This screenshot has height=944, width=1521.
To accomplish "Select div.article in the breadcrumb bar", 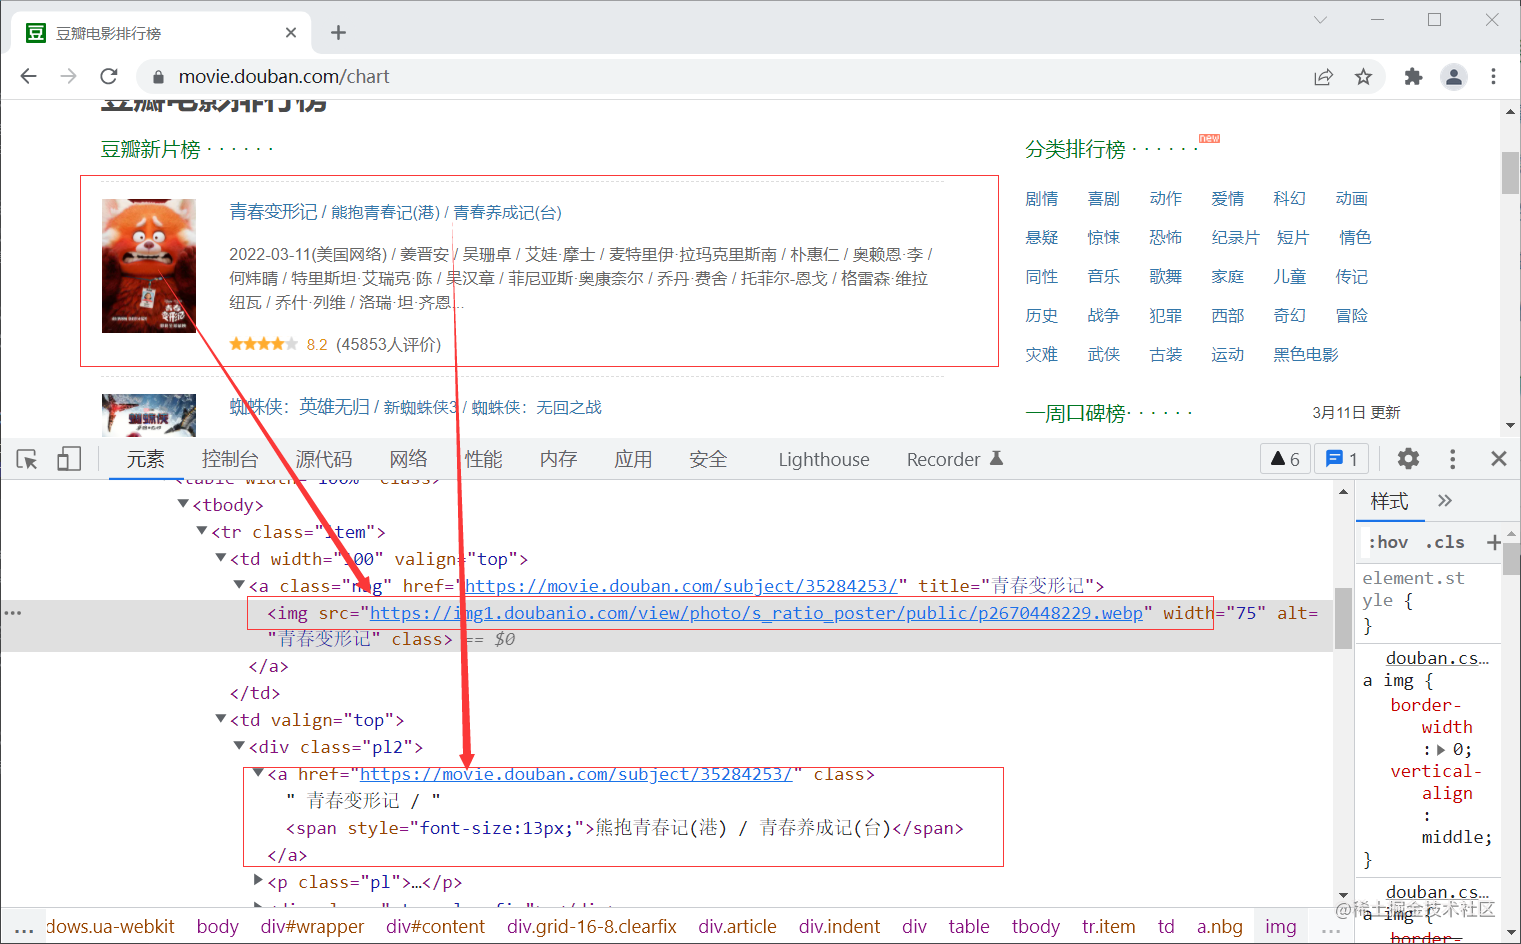I will point(737,927).
